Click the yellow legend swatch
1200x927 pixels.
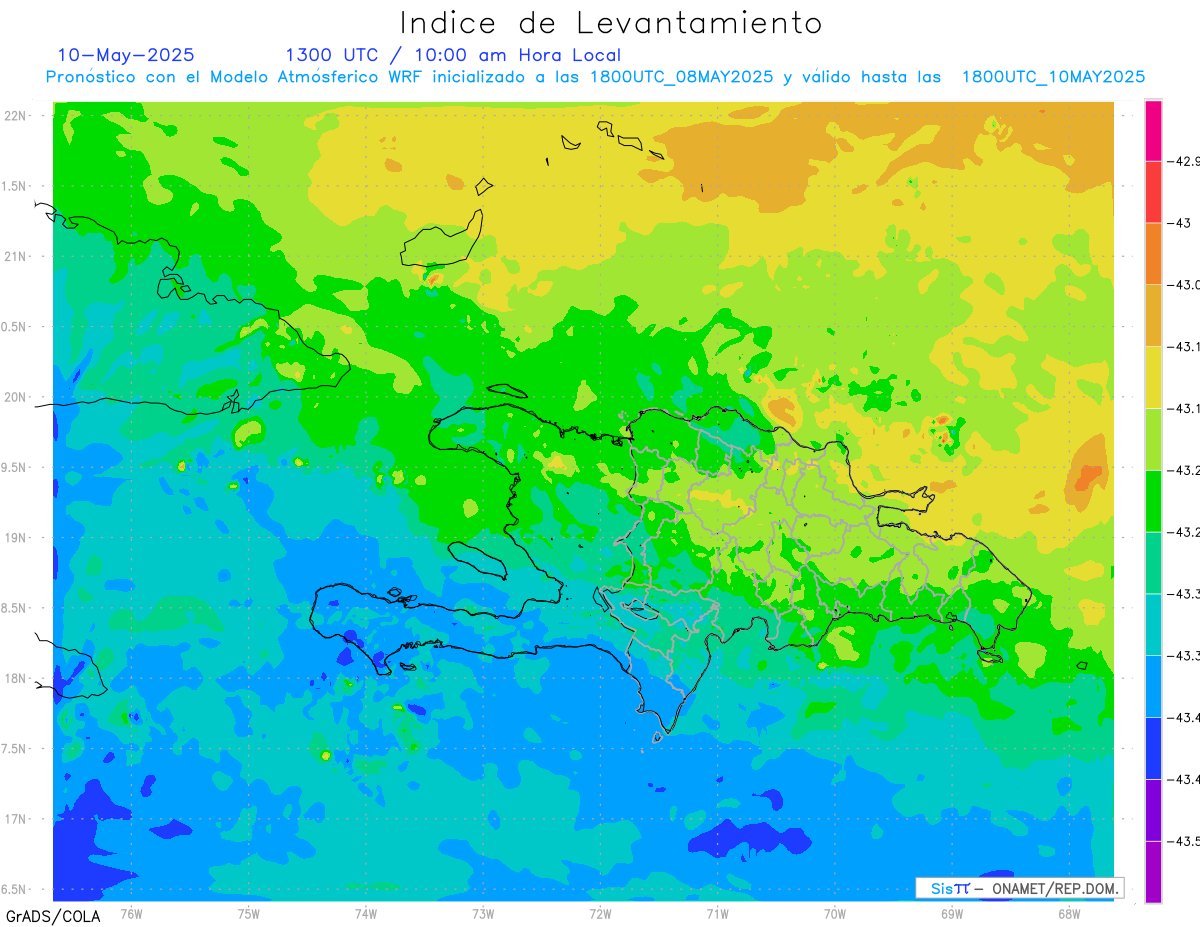(x=1153, y=378)
